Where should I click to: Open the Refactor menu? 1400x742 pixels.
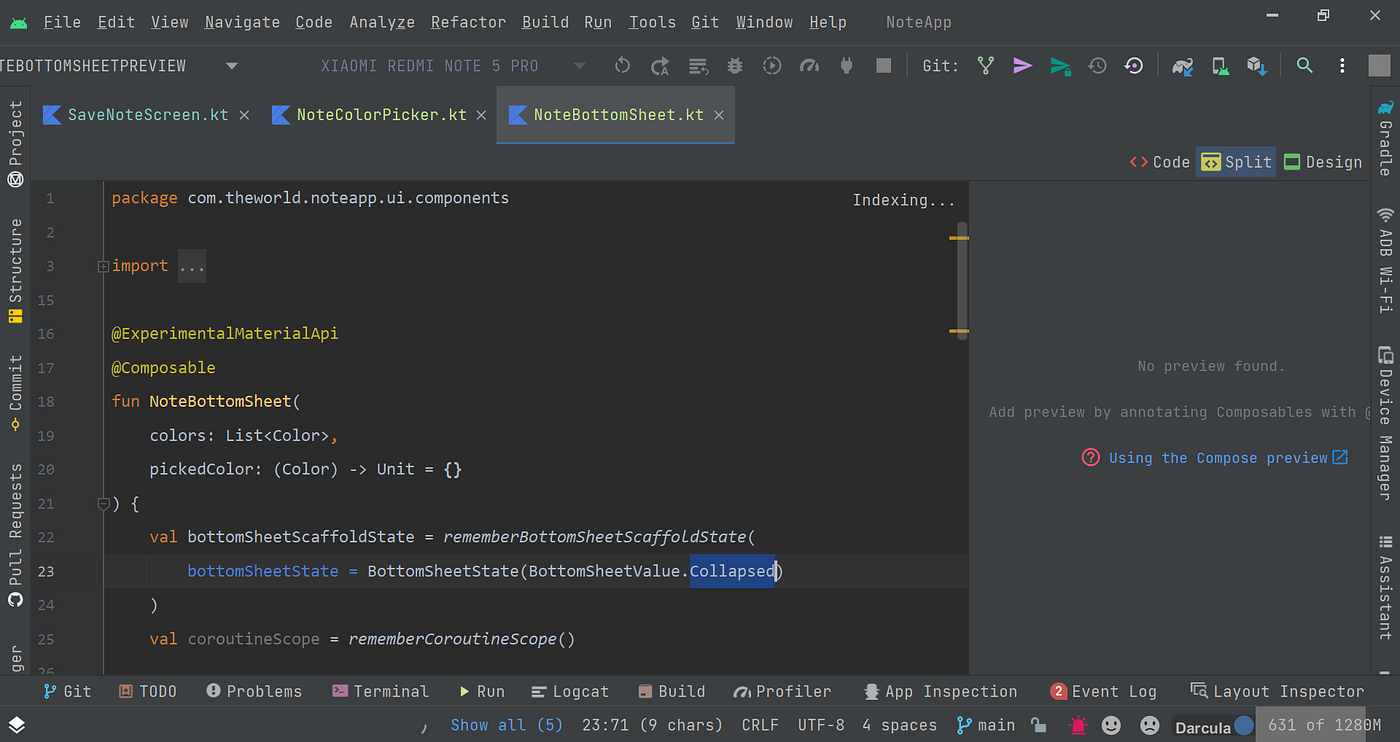468,21
